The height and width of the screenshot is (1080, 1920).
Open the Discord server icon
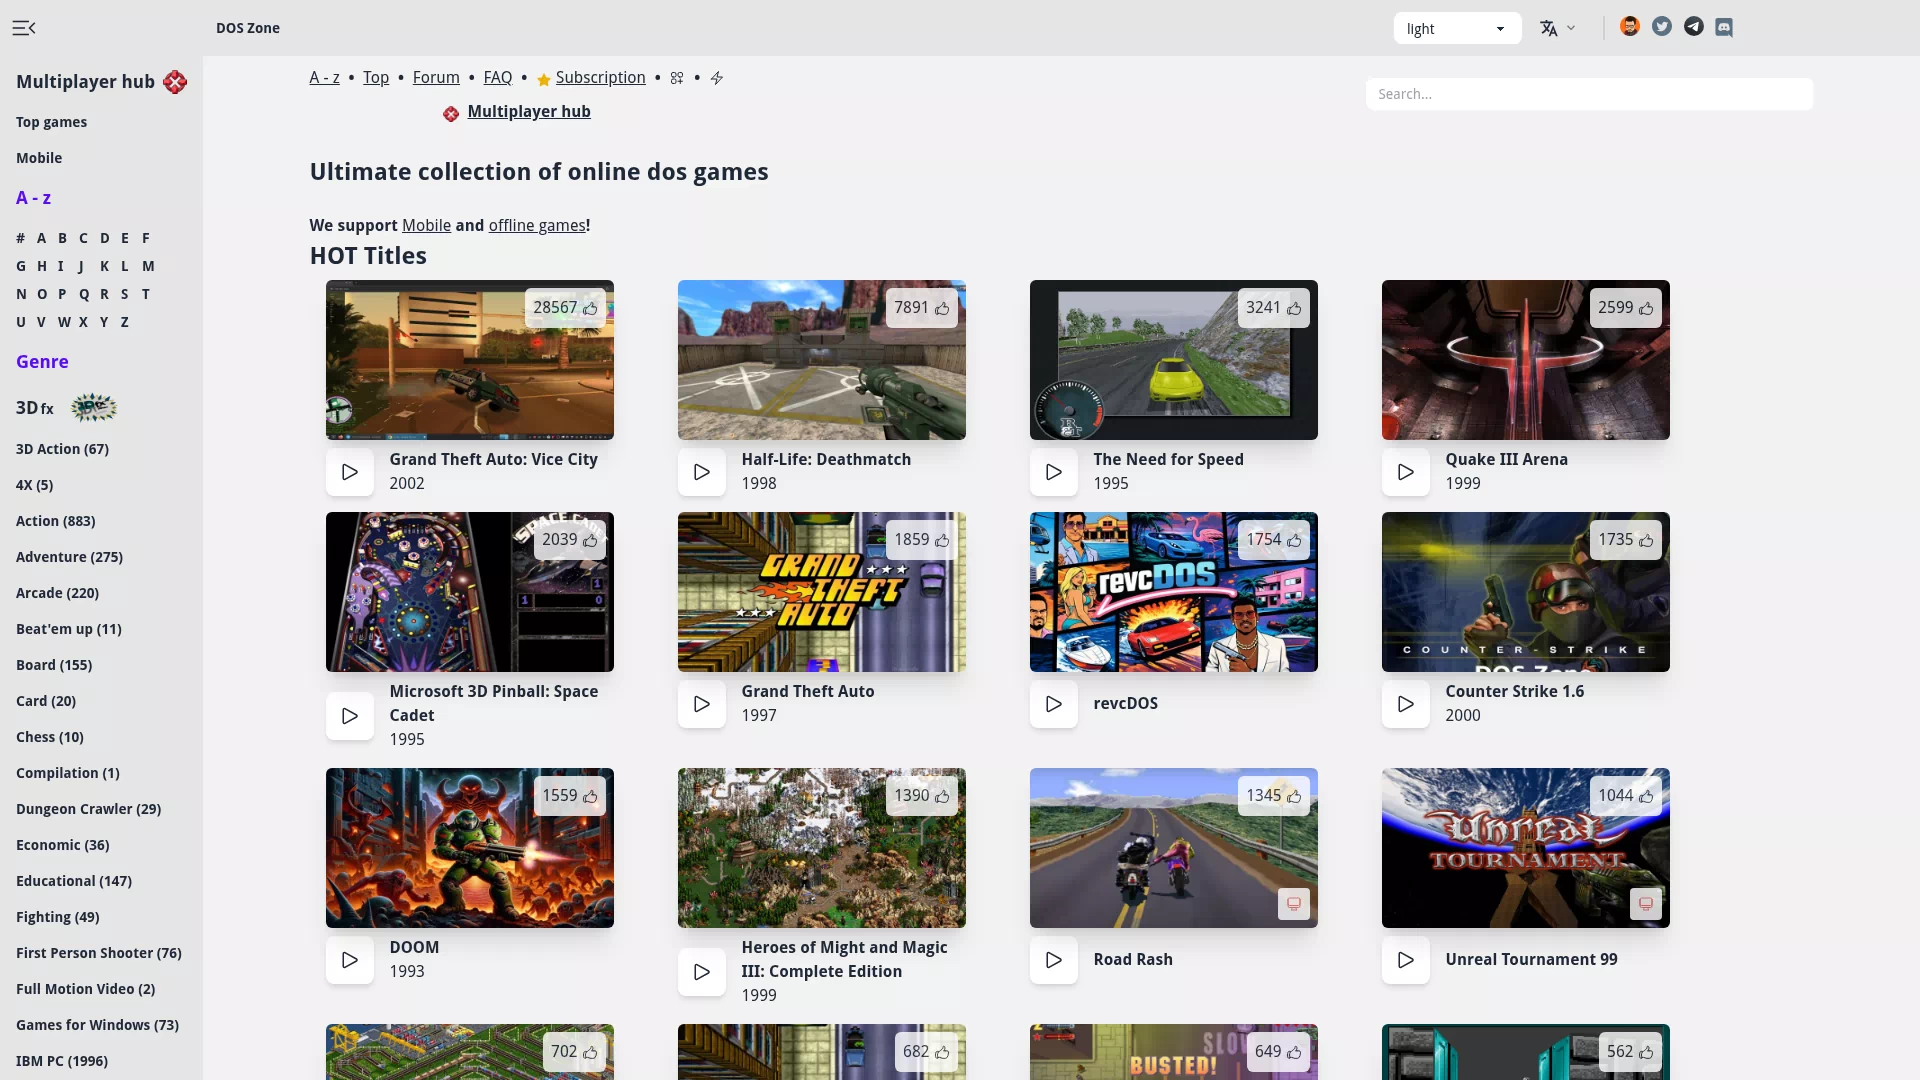tap(1724, 27)
